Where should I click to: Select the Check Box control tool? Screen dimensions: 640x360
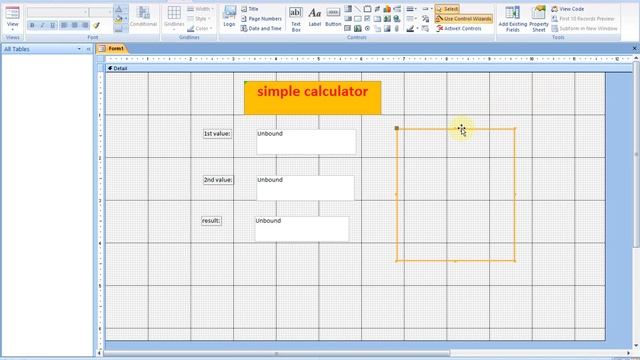coord(367,18)
